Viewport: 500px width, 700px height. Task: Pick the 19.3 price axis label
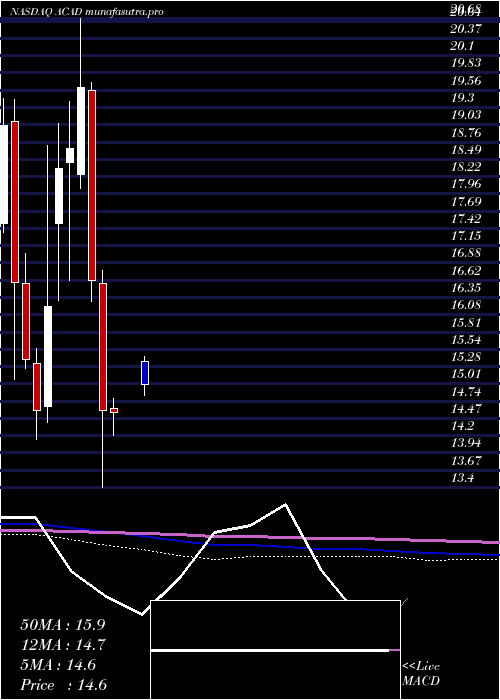[463, 98]
